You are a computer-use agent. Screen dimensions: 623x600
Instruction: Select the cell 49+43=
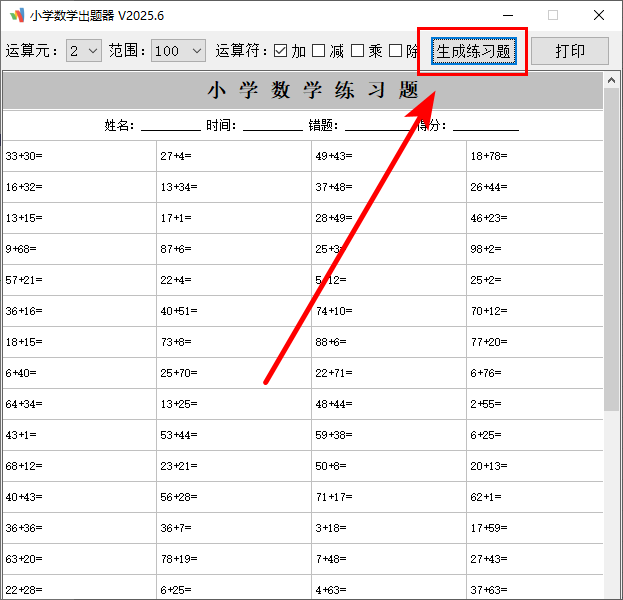389,156
